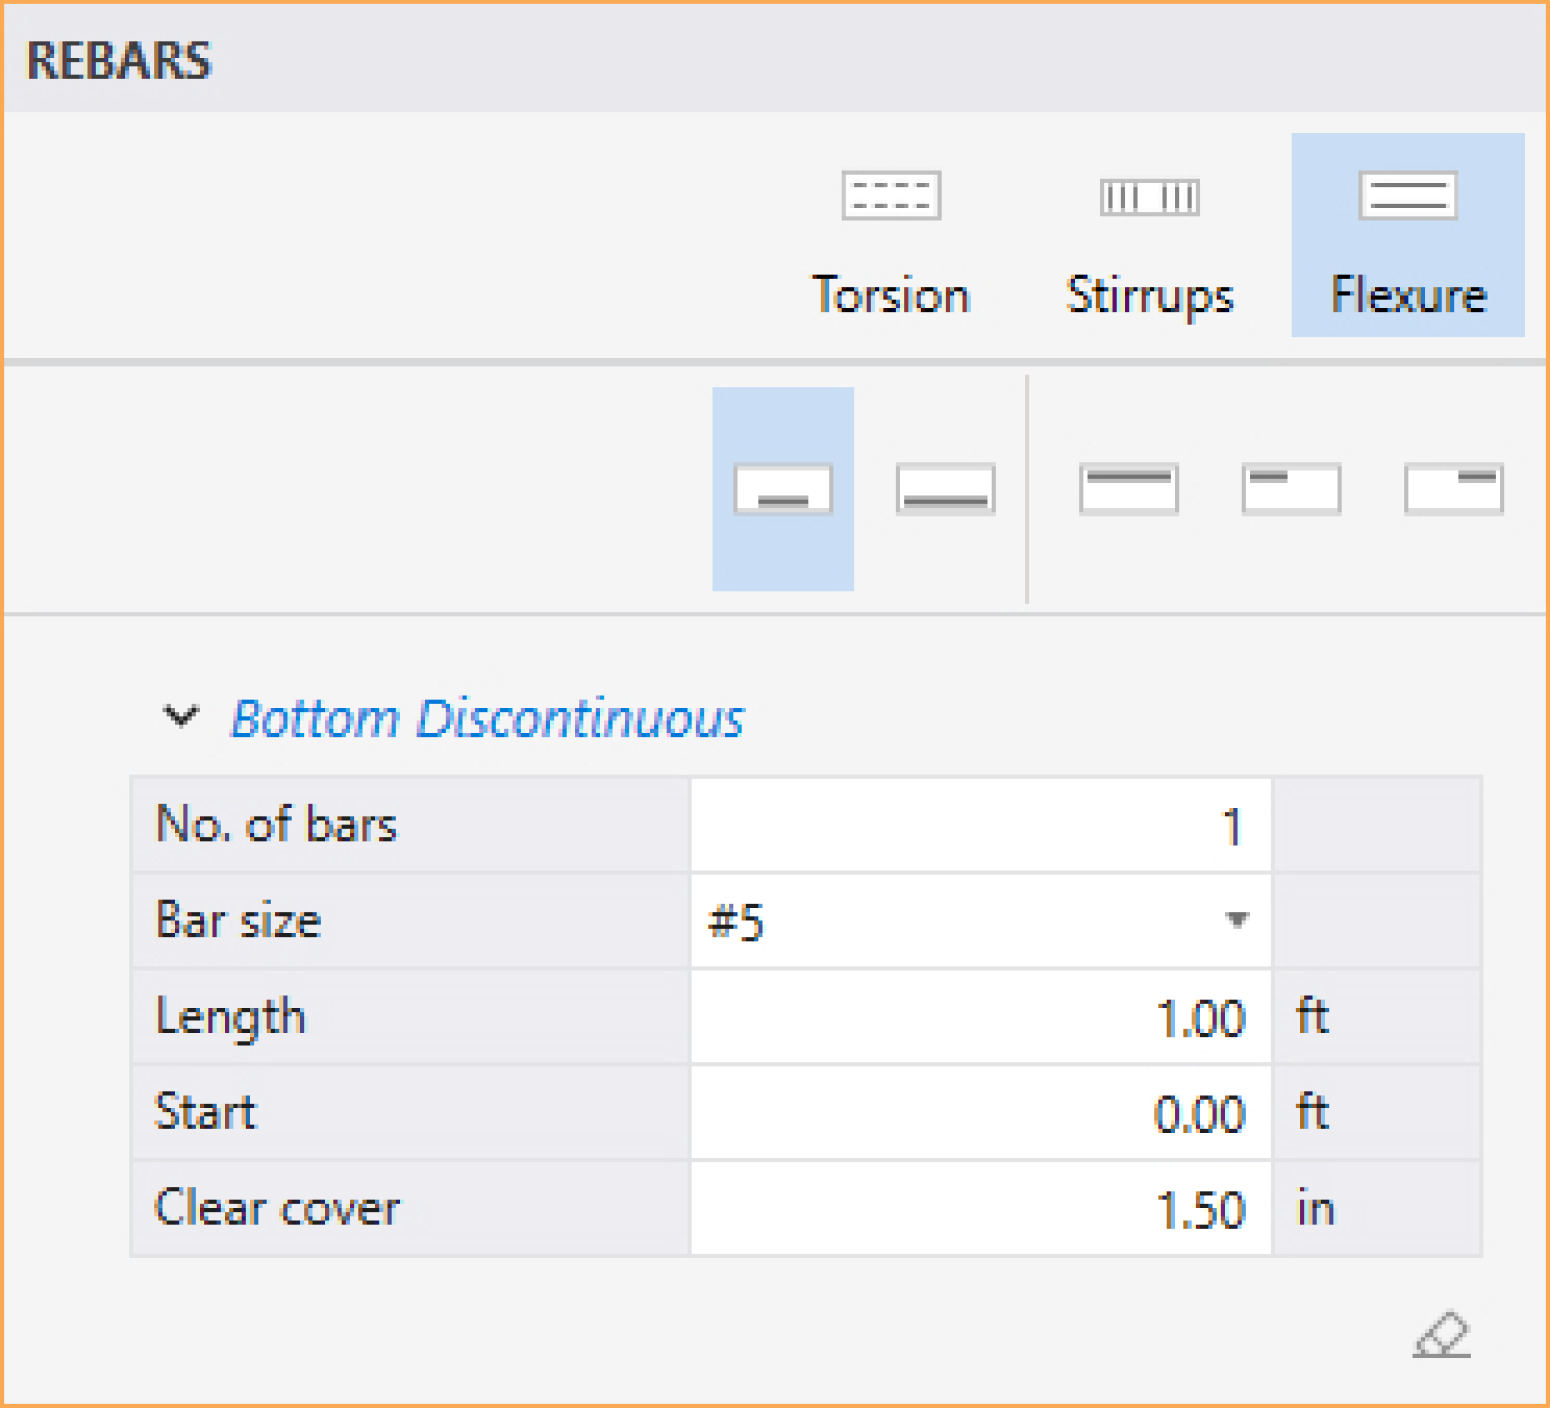This screenshot has height=1408, width=1550.
Task: Switch to the Torsion rebar type
Action: (890, 240)
